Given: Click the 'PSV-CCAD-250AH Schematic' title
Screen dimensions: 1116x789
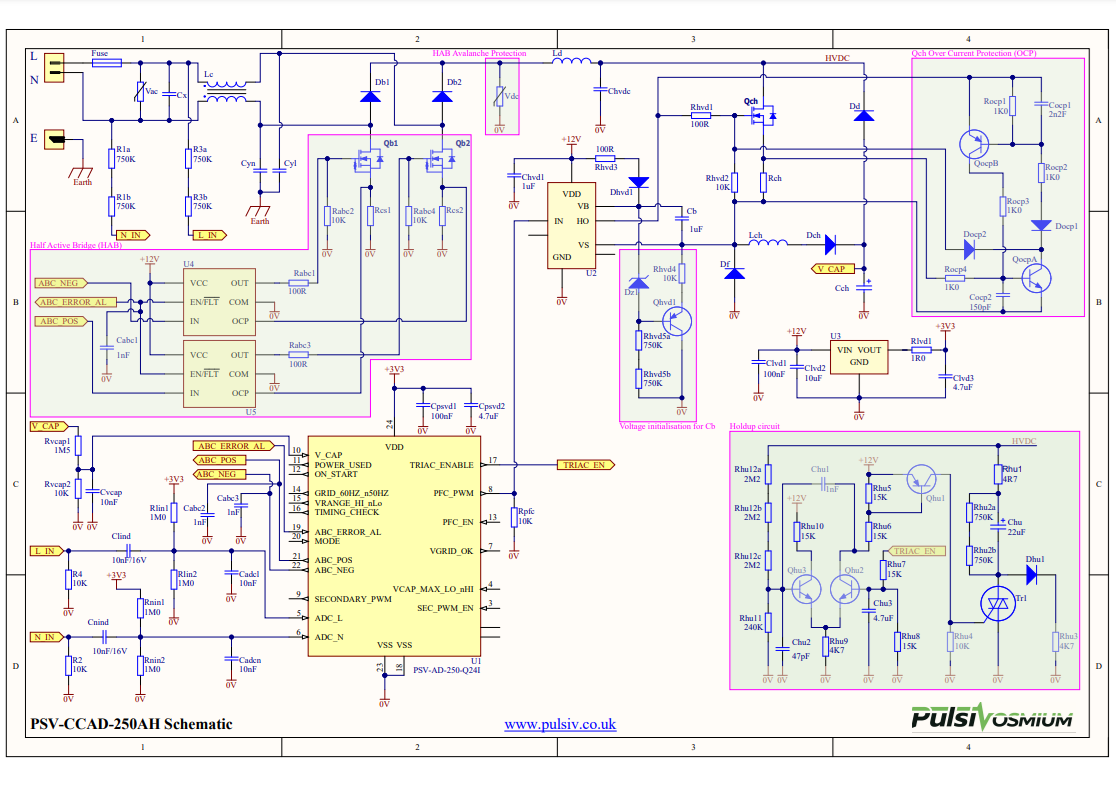Looking at the screenshot, I should pos(131,724).
